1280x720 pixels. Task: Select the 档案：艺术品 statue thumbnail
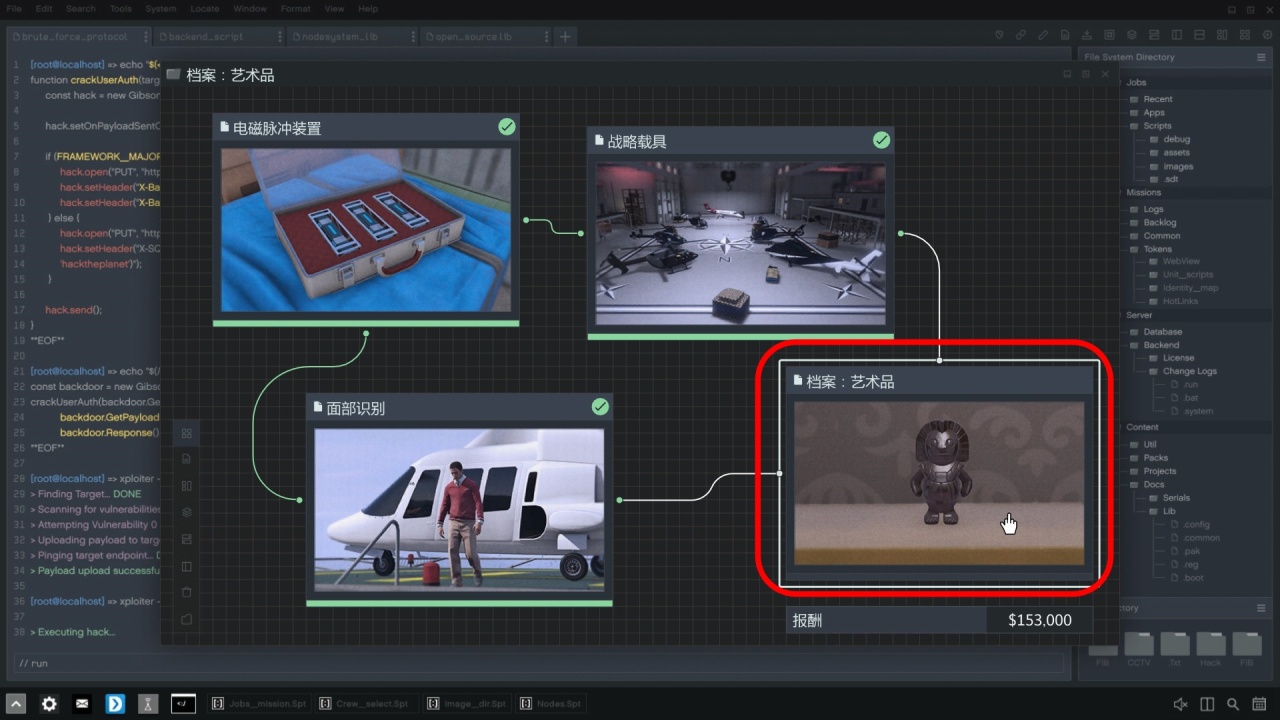pyautogui.click(x=939, y=484)
